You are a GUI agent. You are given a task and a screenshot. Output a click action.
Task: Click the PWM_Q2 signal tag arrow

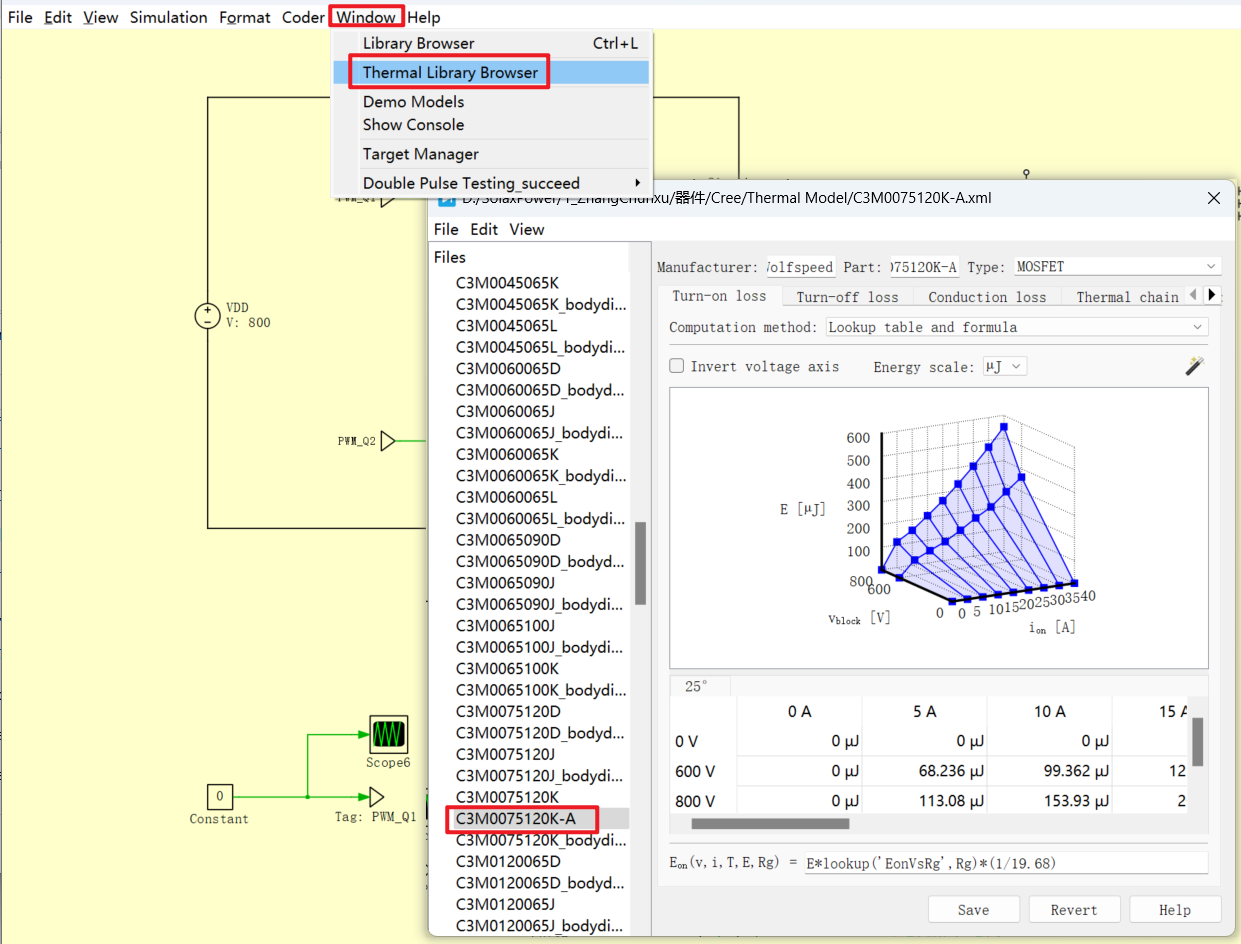pyautogui.click(x=388, y=441)
